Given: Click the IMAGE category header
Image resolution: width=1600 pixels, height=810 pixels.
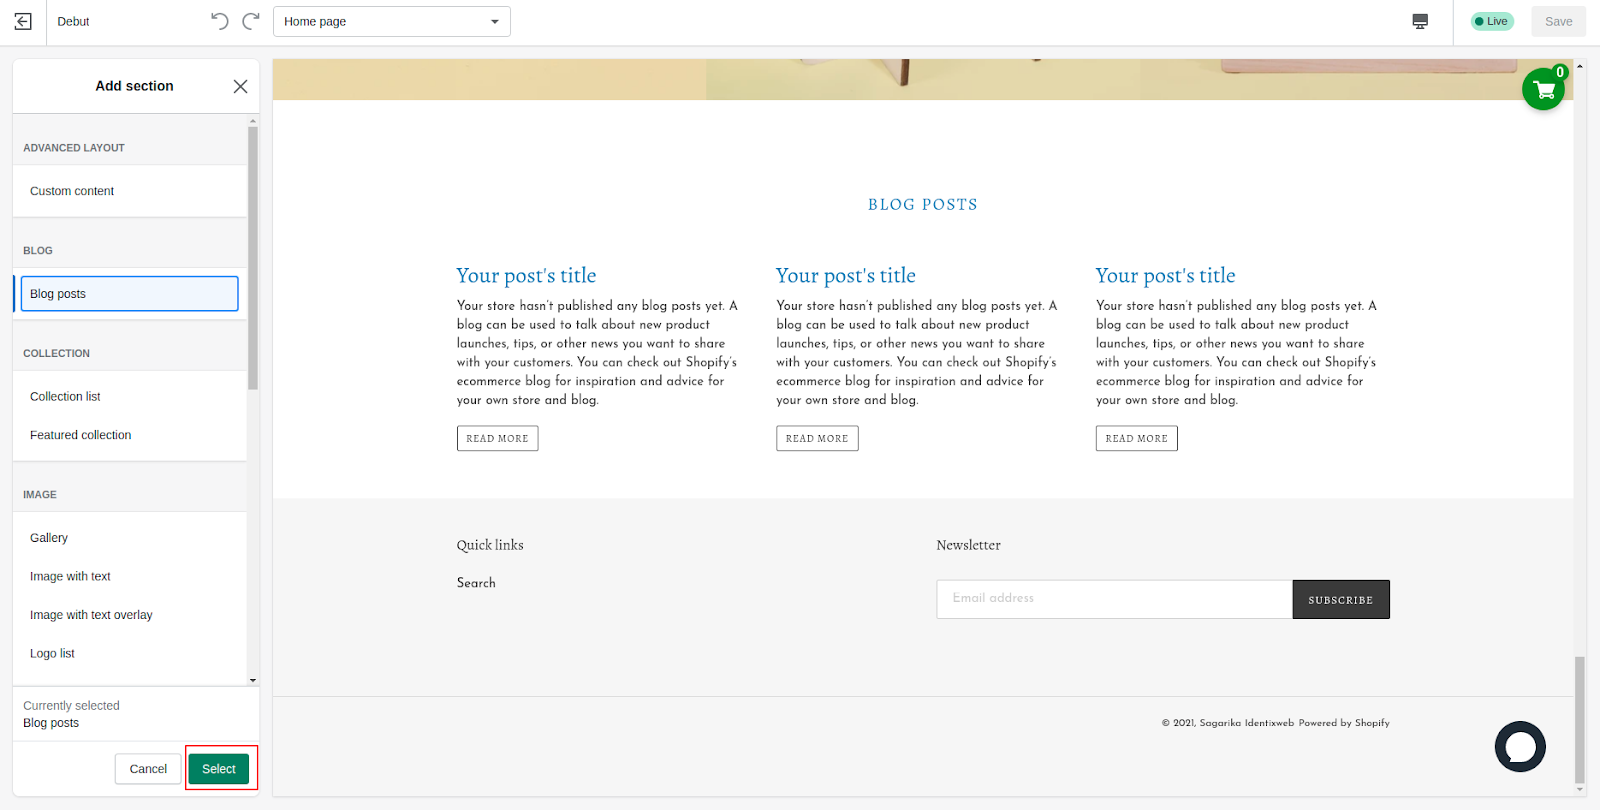Looking at the screenshot, I should [x=40, y=495].
